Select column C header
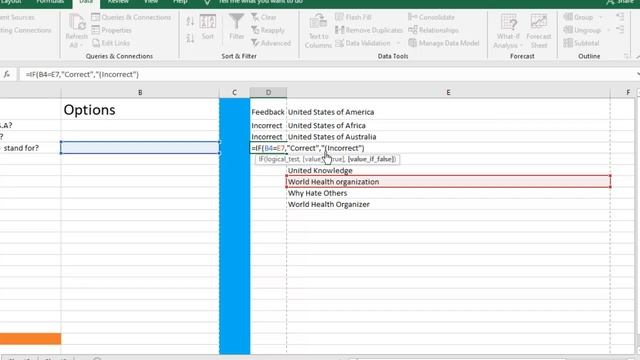Image resolution: width=640 pixels, height=360 pixels. [x=234, y=93]
